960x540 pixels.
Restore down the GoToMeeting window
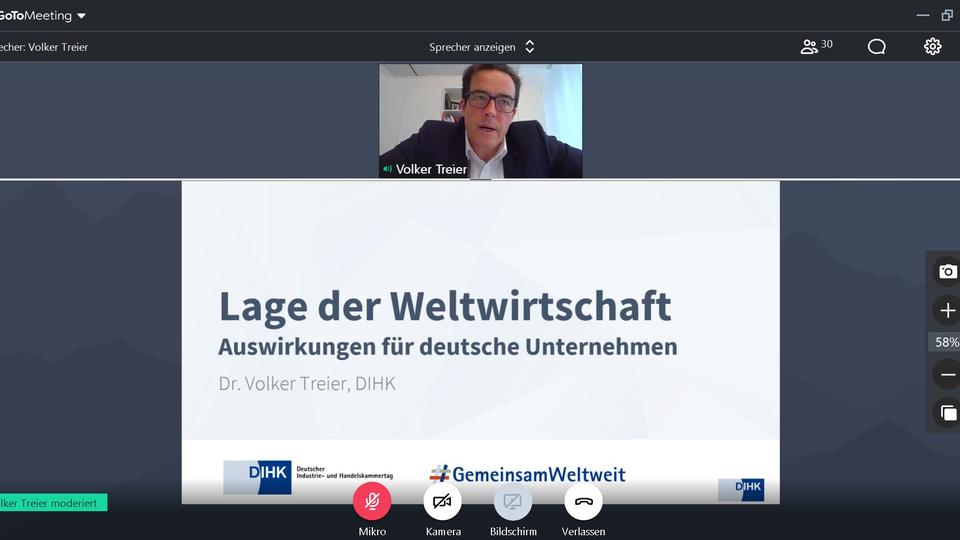[x=948, y=15]
